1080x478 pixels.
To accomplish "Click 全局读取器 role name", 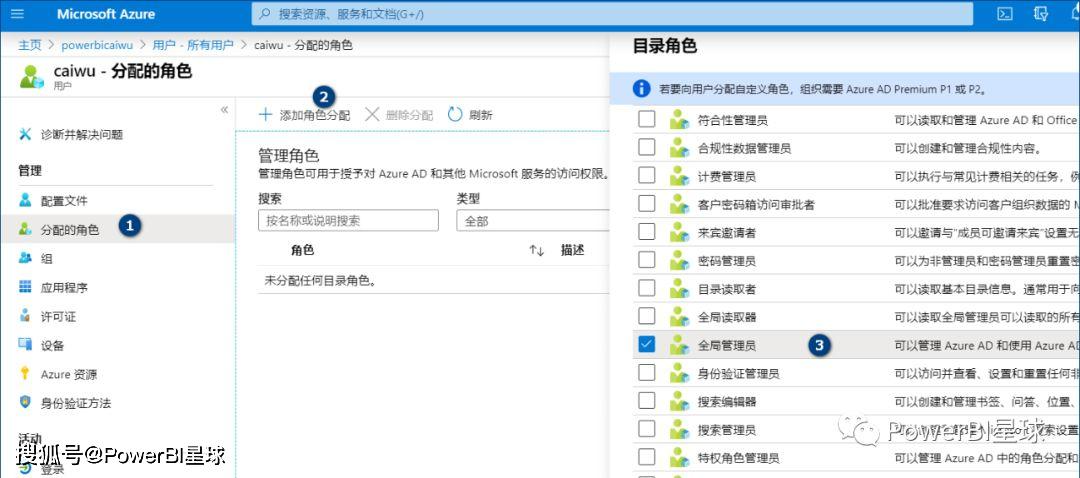I will point(727,317).
